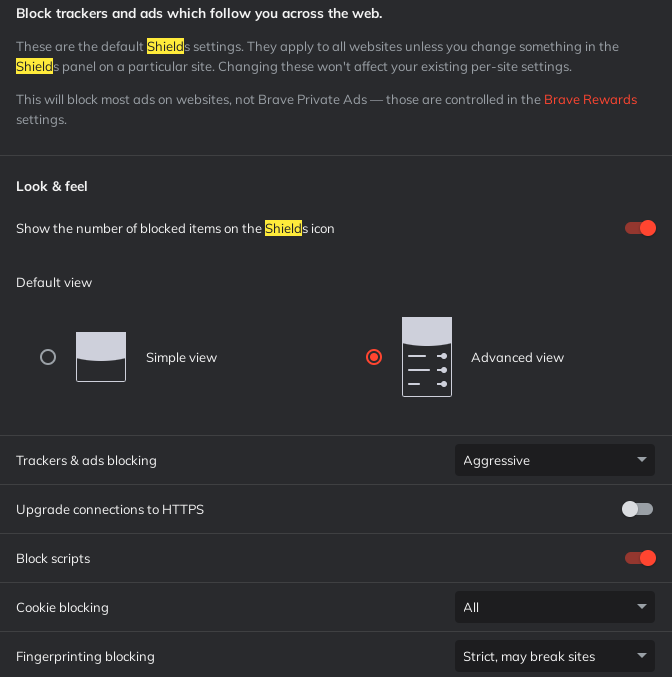The height and width of the screenshot is (677, 672).
Task: Select the Simple view radio button
Action: click(x=48, y=357)
